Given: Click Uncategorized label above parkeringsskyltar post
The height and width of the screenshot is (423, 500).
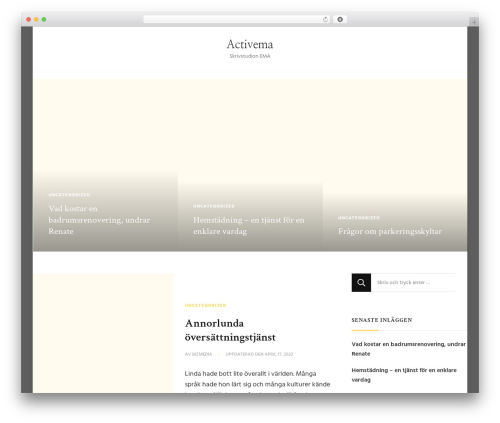Looking at the screenshot, I should (x=359, y=218).
